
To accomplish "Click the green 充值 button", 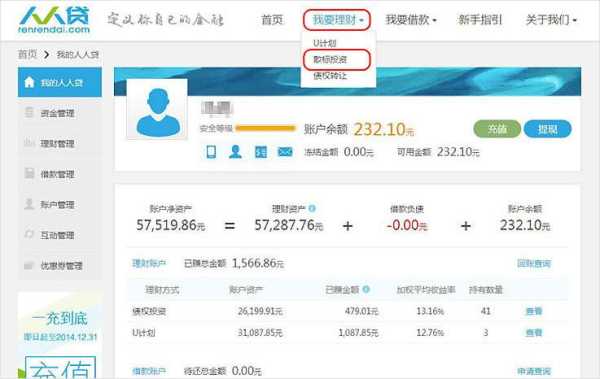I will (x=497, y=129).
